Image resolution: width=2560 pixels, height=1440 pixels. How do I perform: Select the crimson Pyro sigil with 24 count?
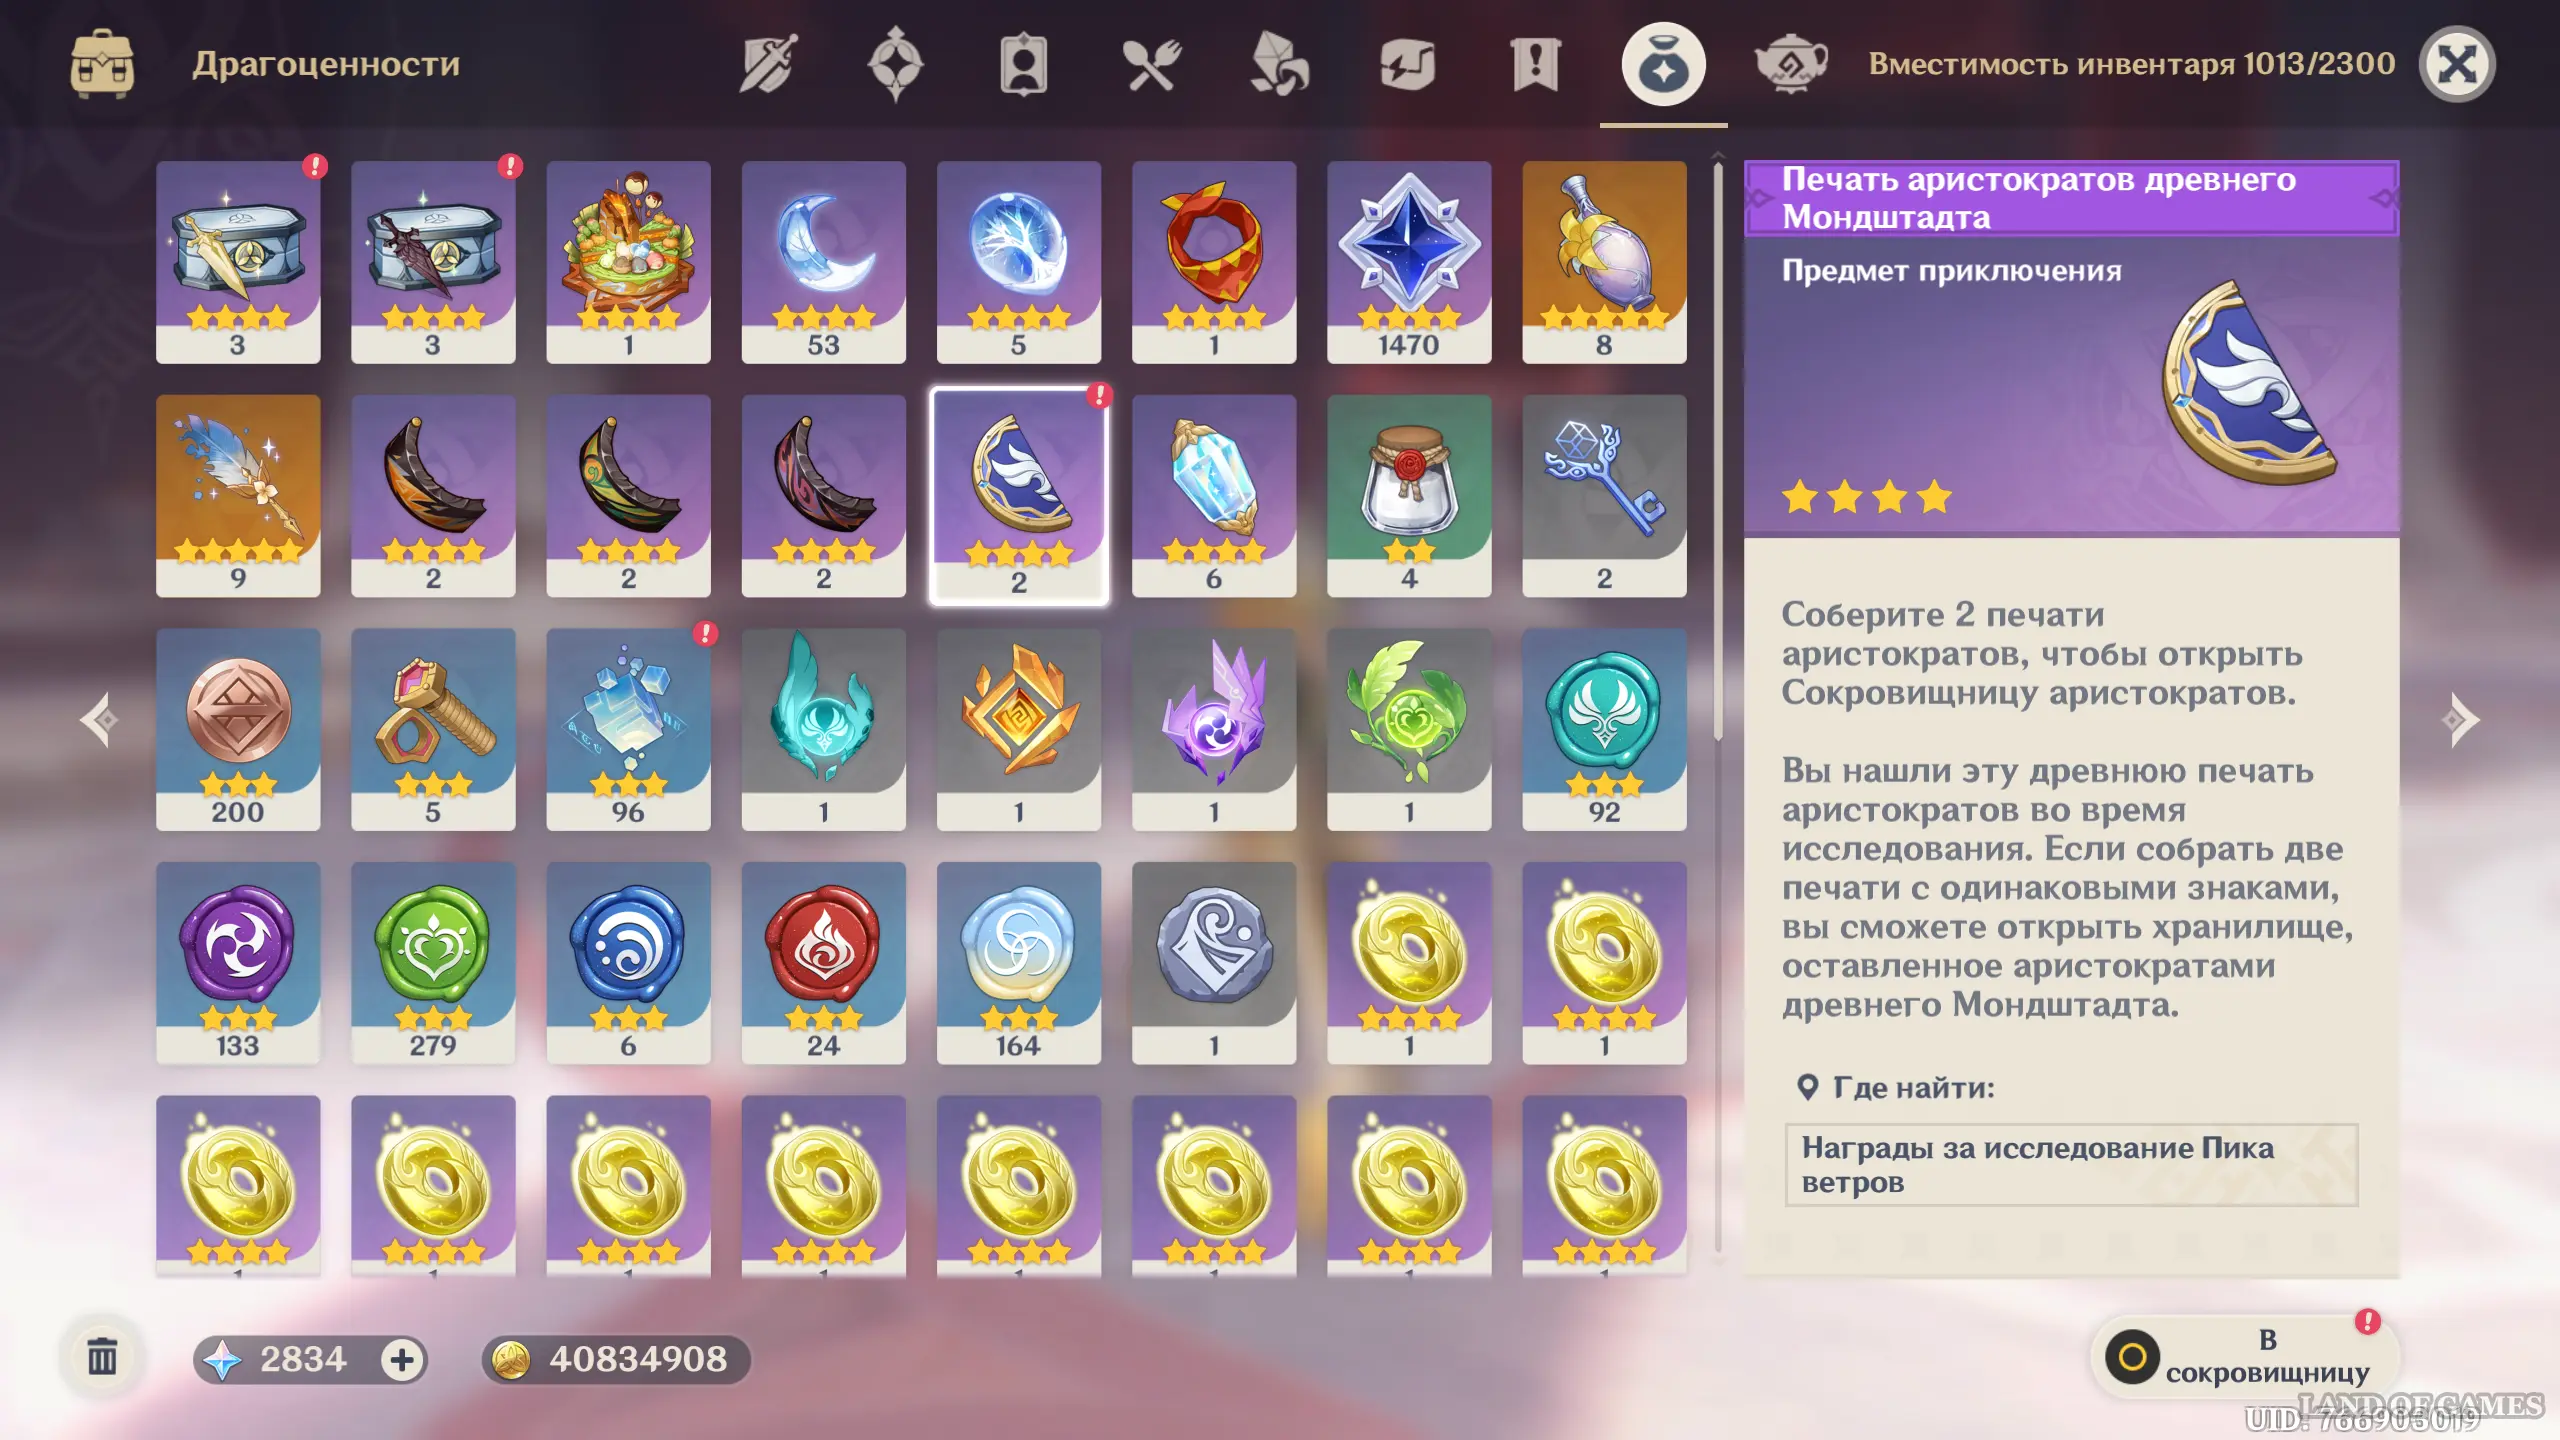823,963
